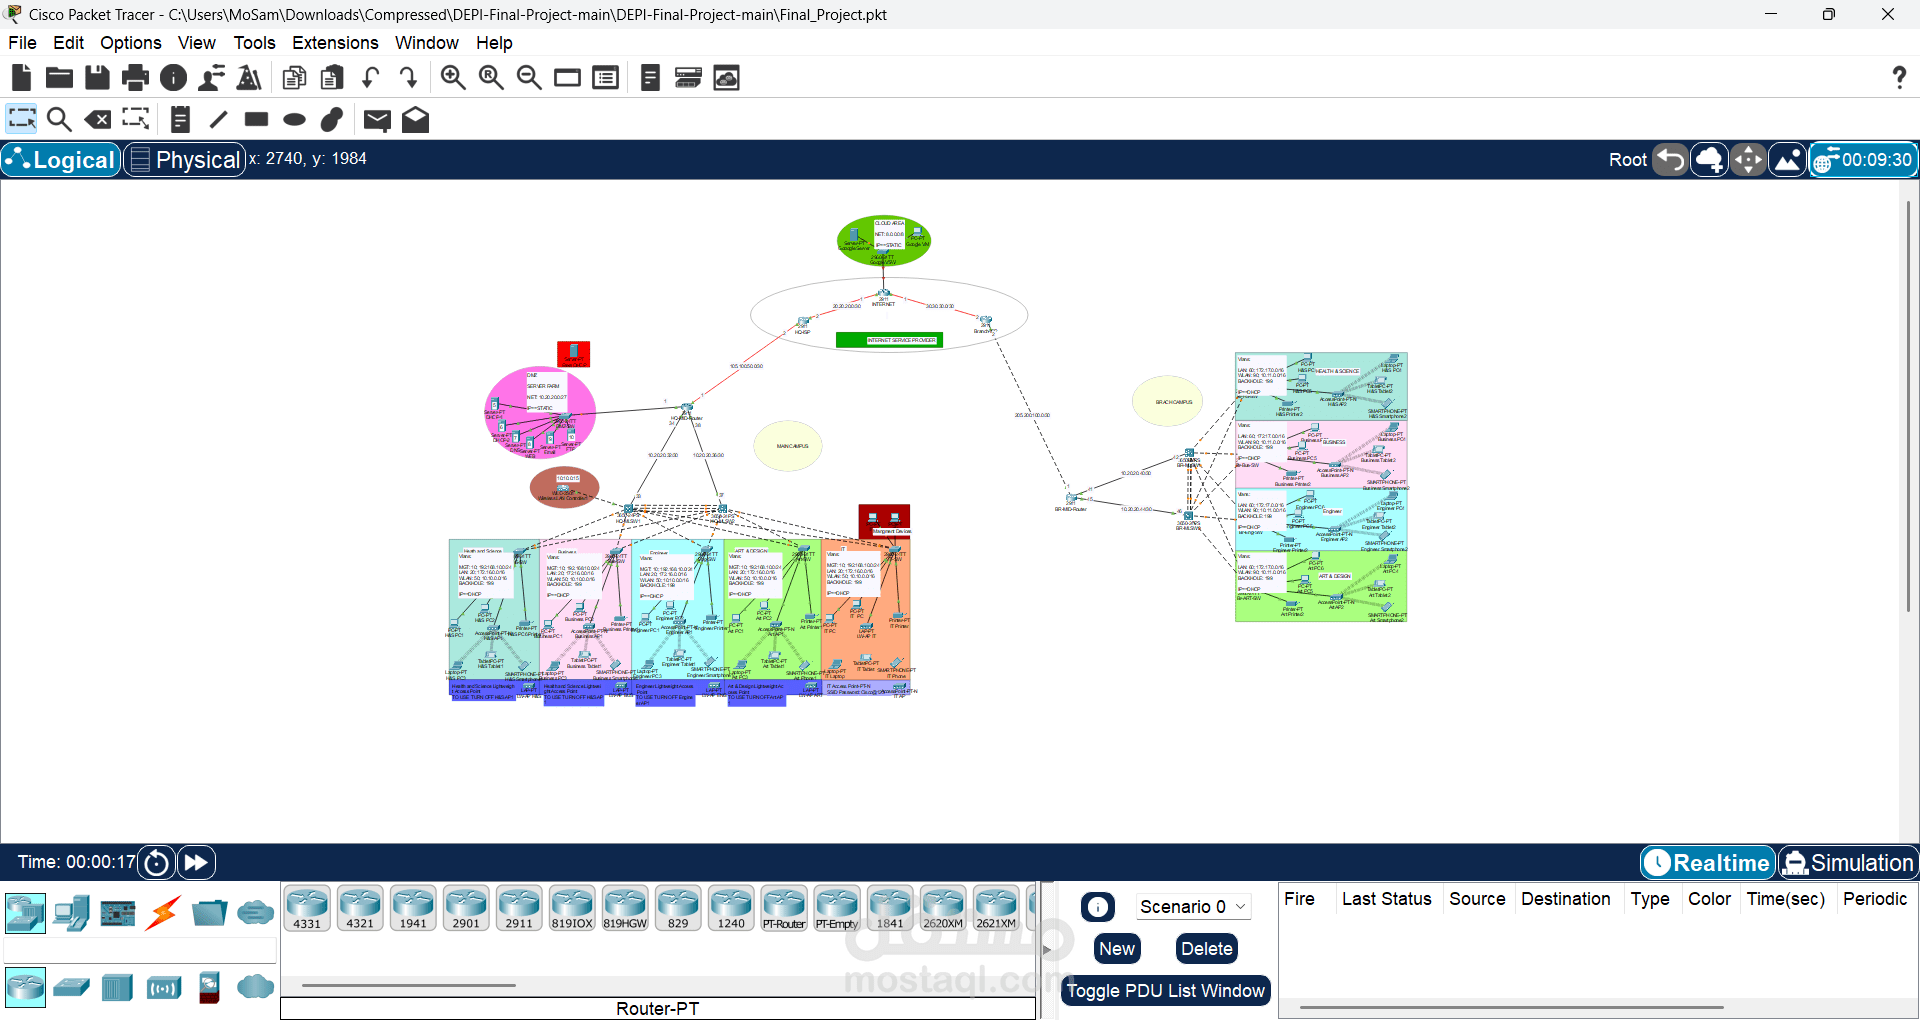Click Toggle PDU List Window
This screenshot has width=1920, height=1020.
[x=1165, y=990]
